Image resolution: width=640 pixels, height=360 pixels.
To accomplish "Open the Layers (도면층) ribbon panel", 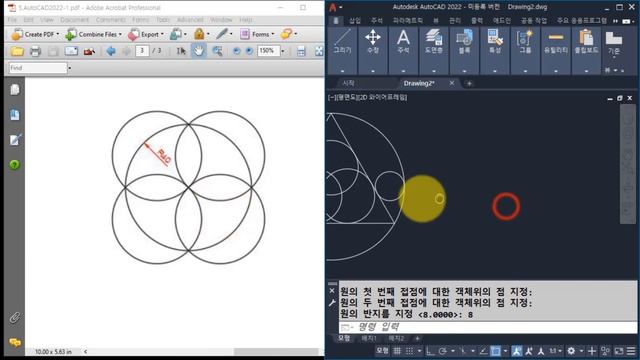I will 434,50.
